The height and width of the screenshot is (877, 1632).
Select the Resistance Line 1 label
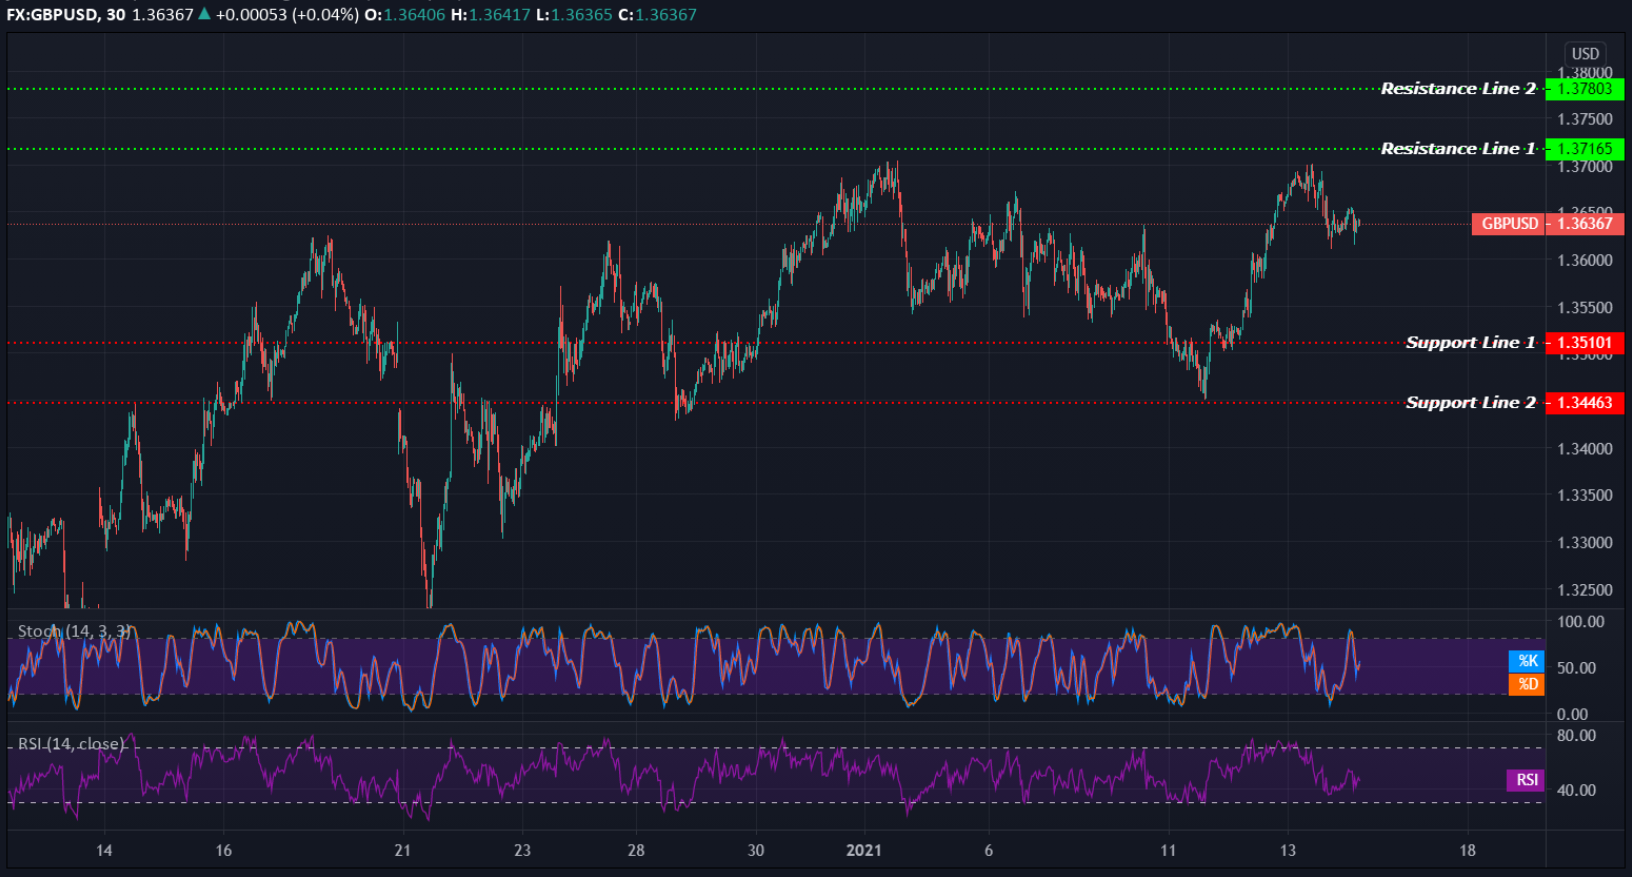(x=1458, y=149)
